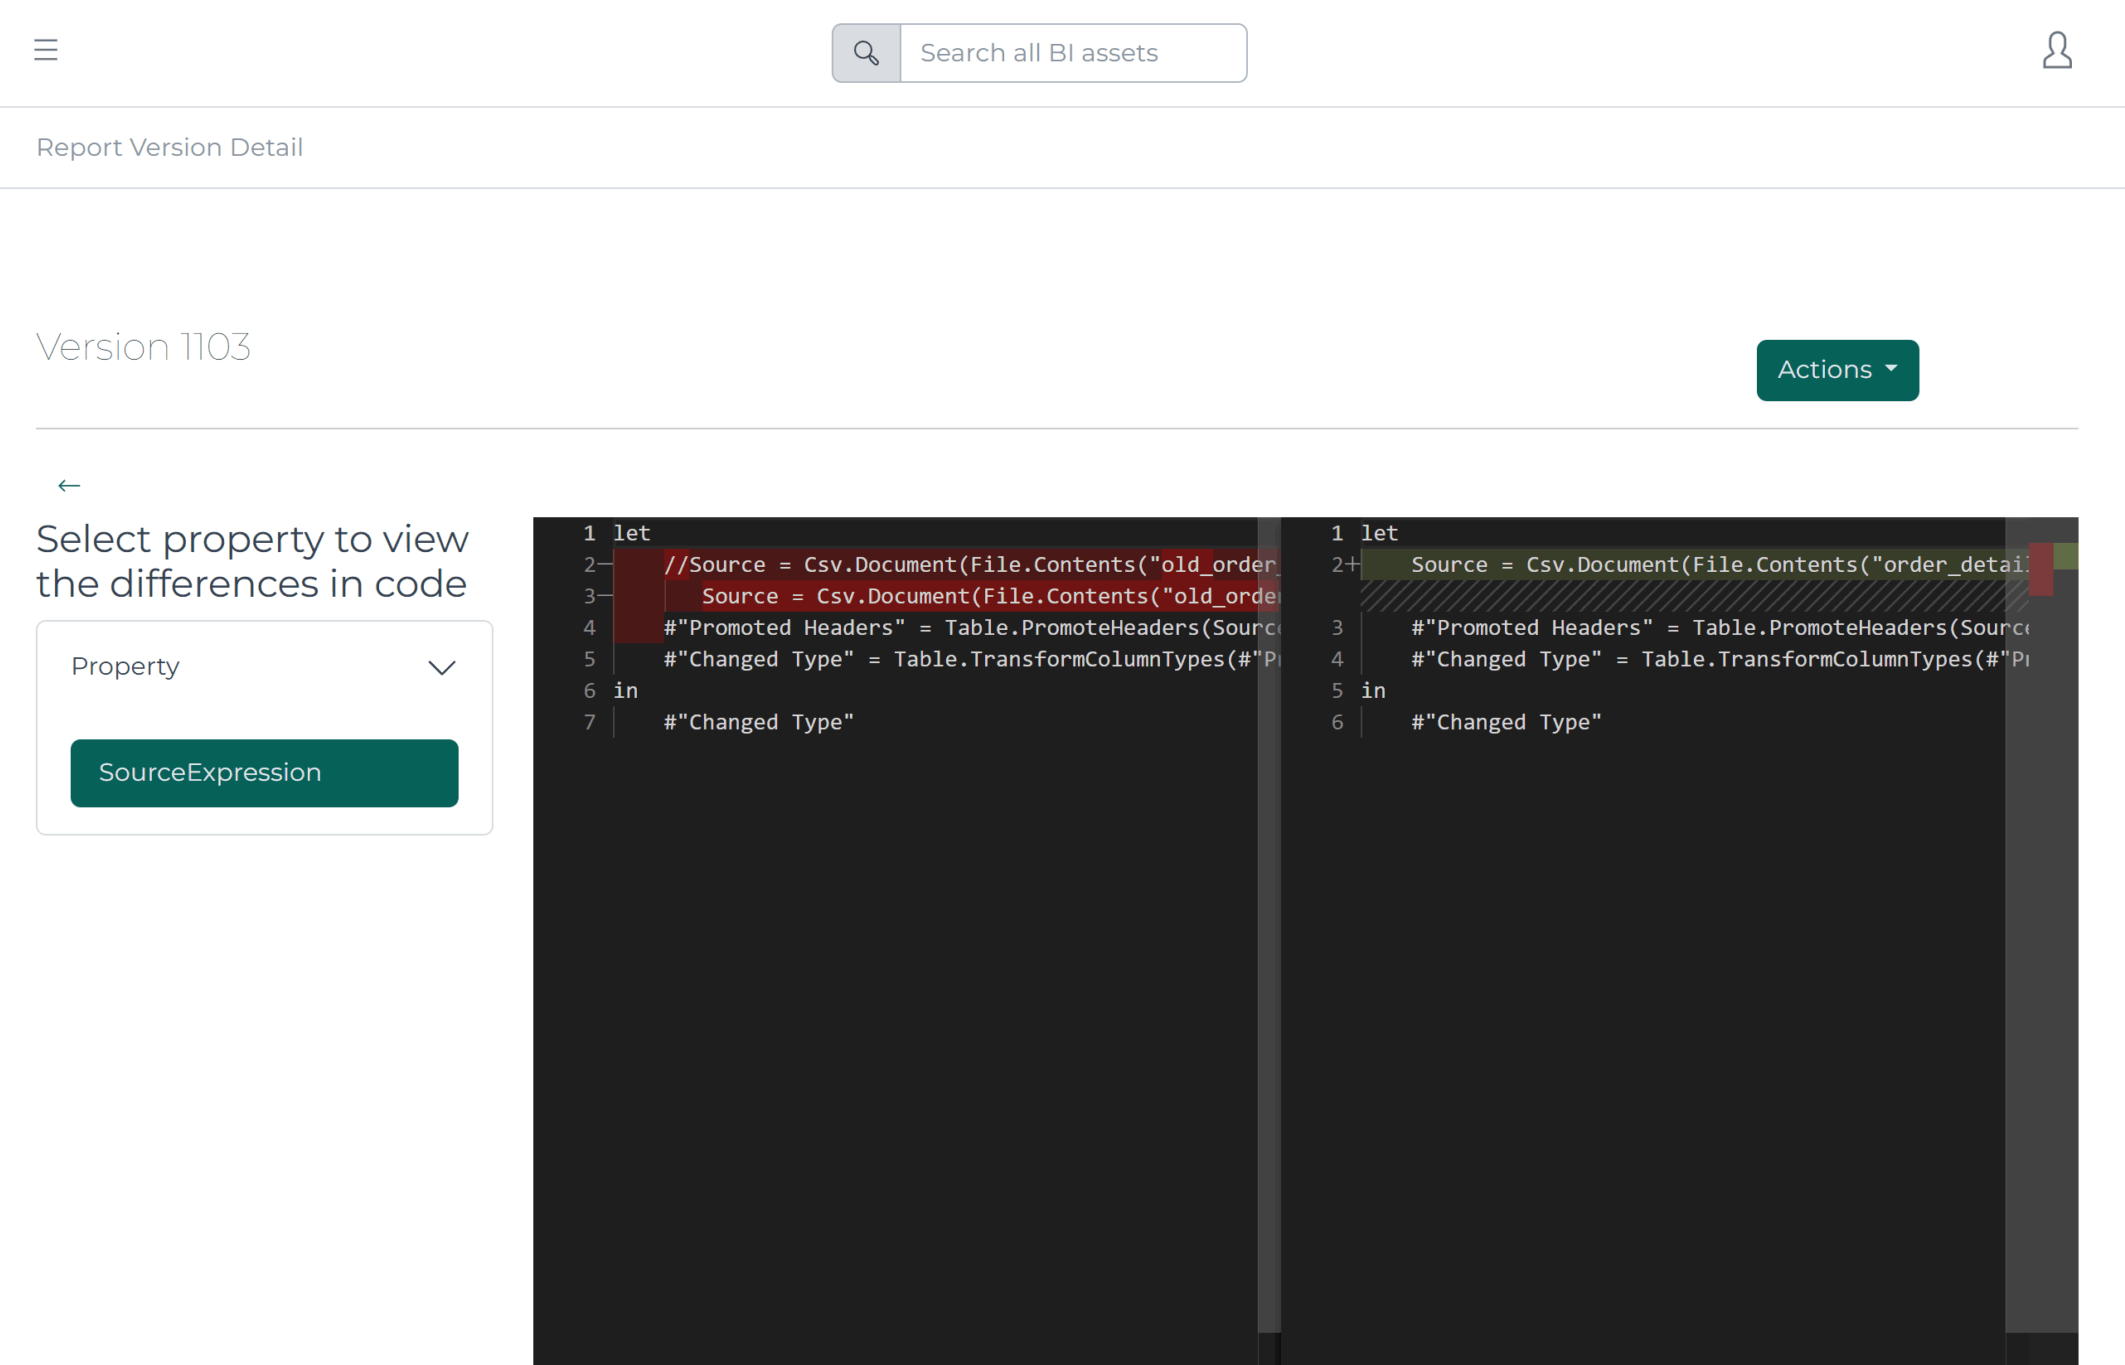Click the minus marker on left line 2

coord(605,565)
